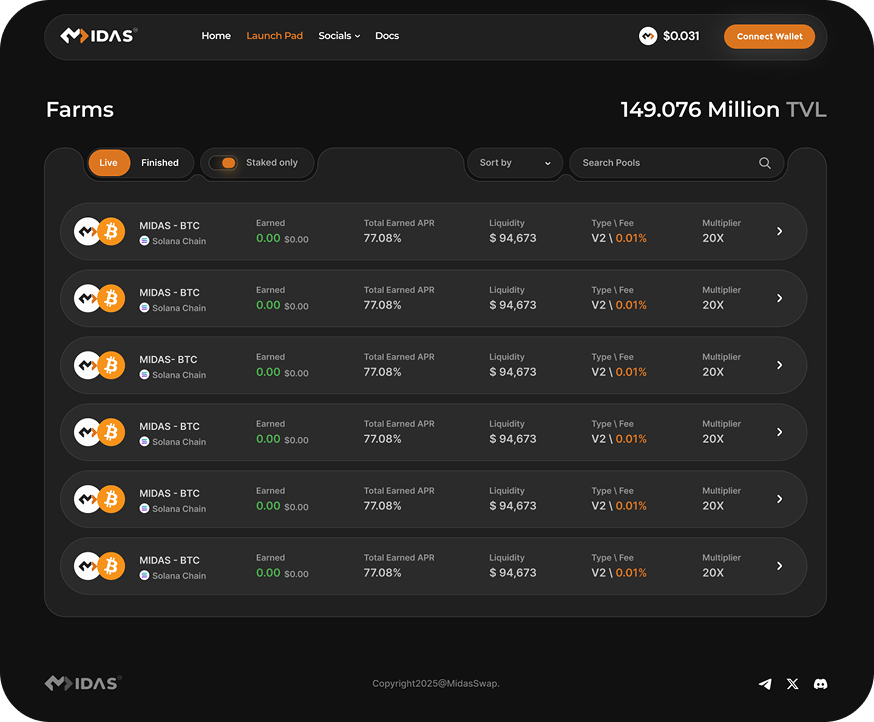Click the MIDAS logo in header
The width and height of the screenshot is (874, 722).
click(x=98, y=36)
